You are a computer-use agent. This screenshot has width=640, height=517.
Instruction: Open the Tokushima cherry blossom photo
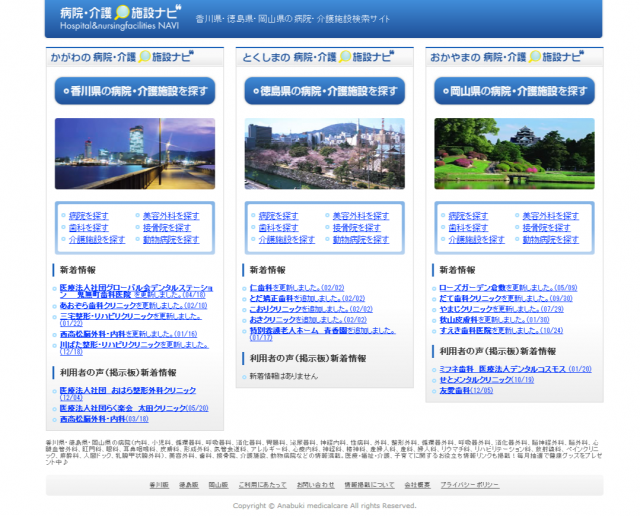324,154
